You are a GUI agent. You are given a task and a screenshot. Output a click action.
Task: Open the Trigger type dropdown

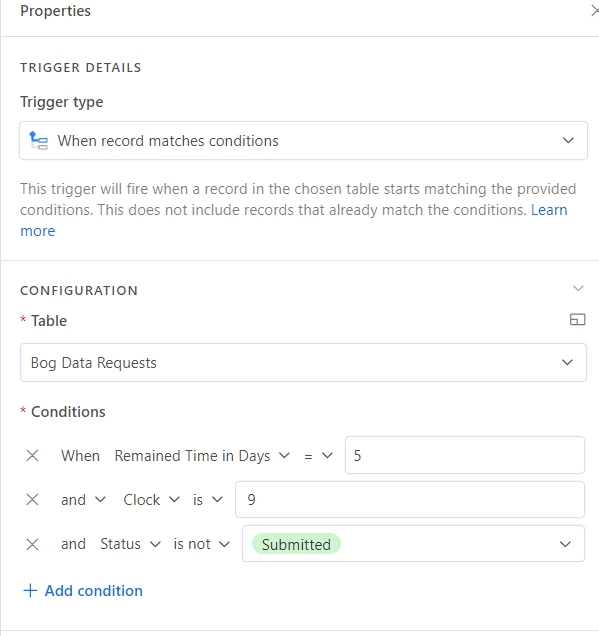(x=303, y=141)
